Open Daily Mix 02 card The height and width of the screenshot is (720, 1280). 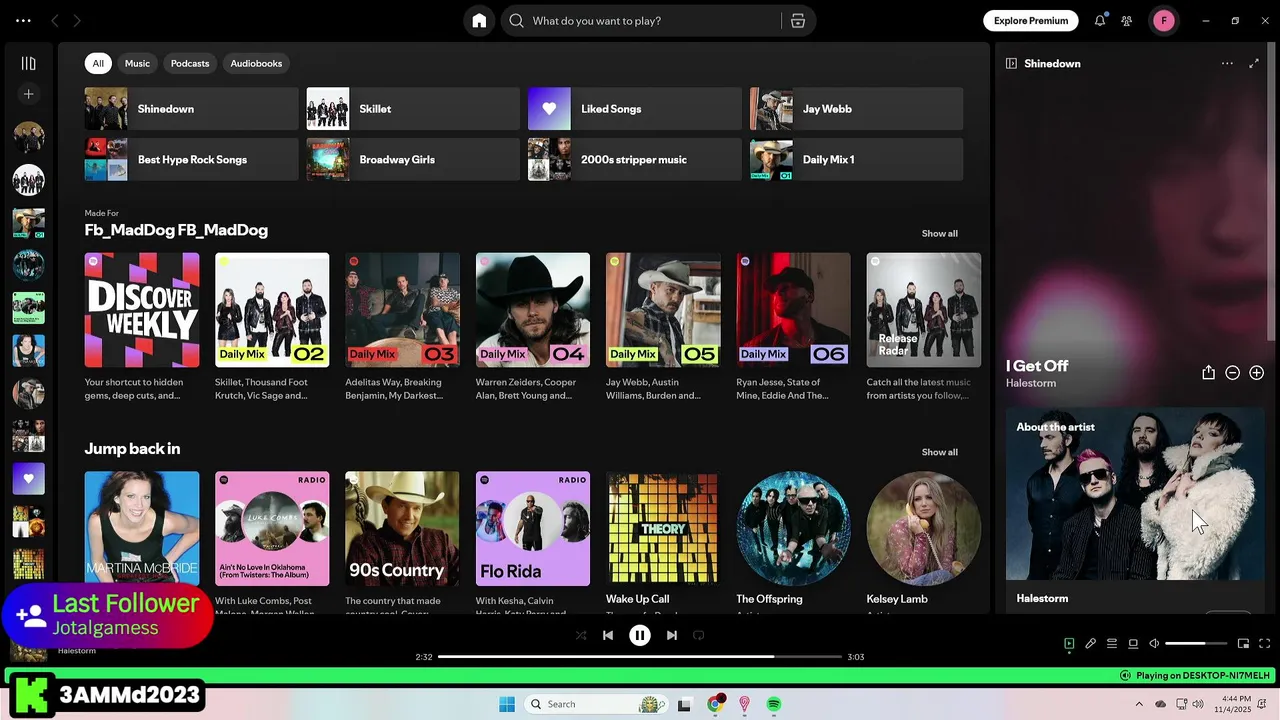(x=272, y=329)
